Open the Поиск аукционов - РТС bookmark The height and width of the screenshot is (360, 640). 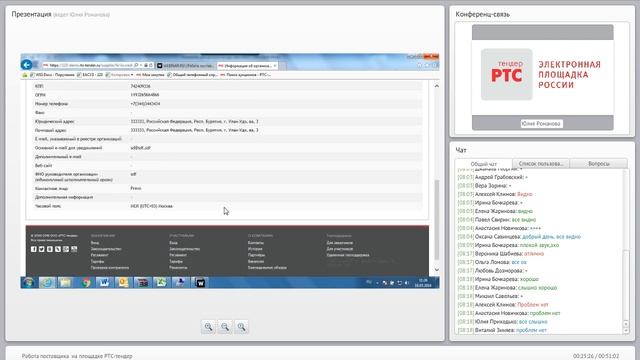tap(245, 75)
